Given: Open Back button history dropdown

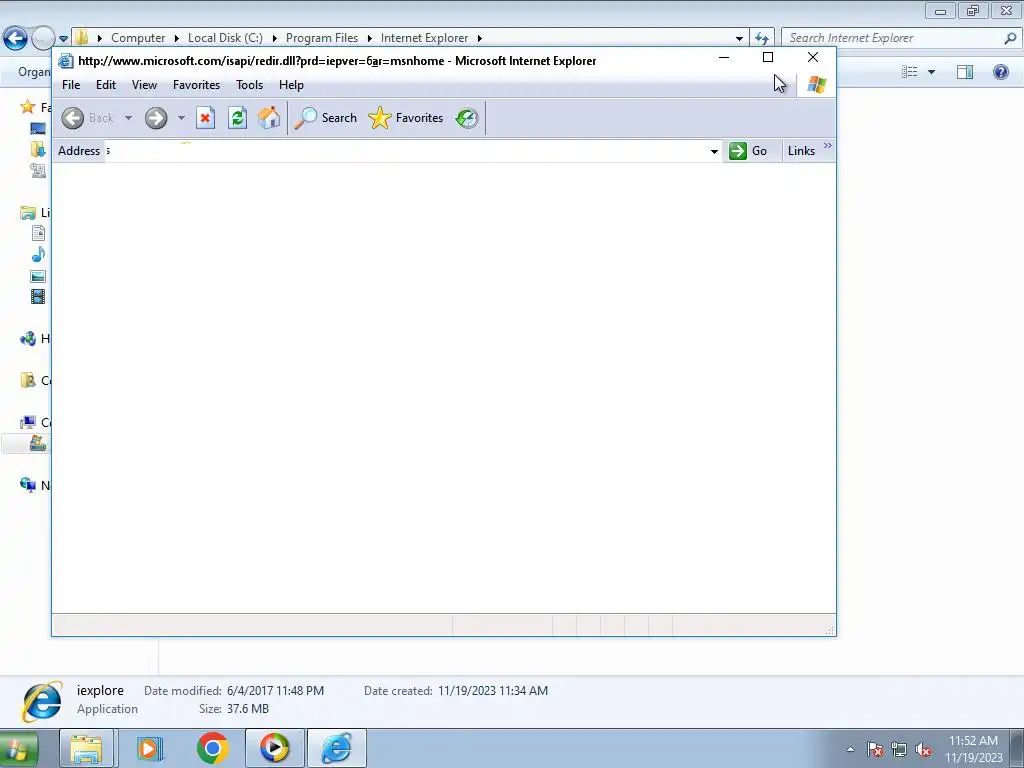Looking at the screenshot, I should tap(129, 118).
